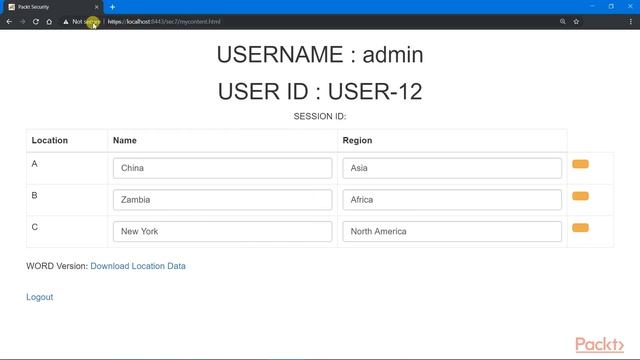The height and width of the screenshot is (360, 640).
Task: Select the location C cell
Action: [x=67, y=231]
